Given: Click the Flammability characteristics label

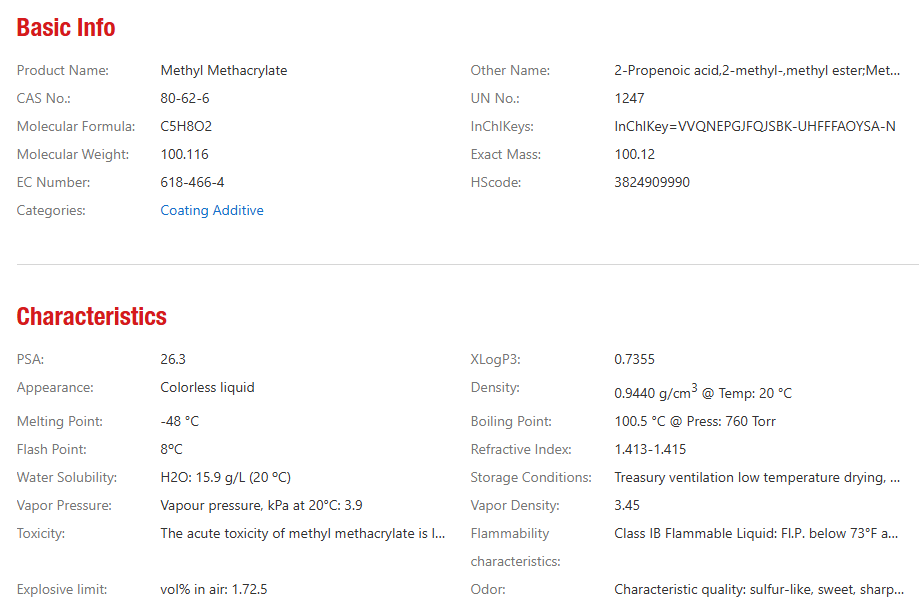Looking at the screenshot, I should click(x=515, y=547).
